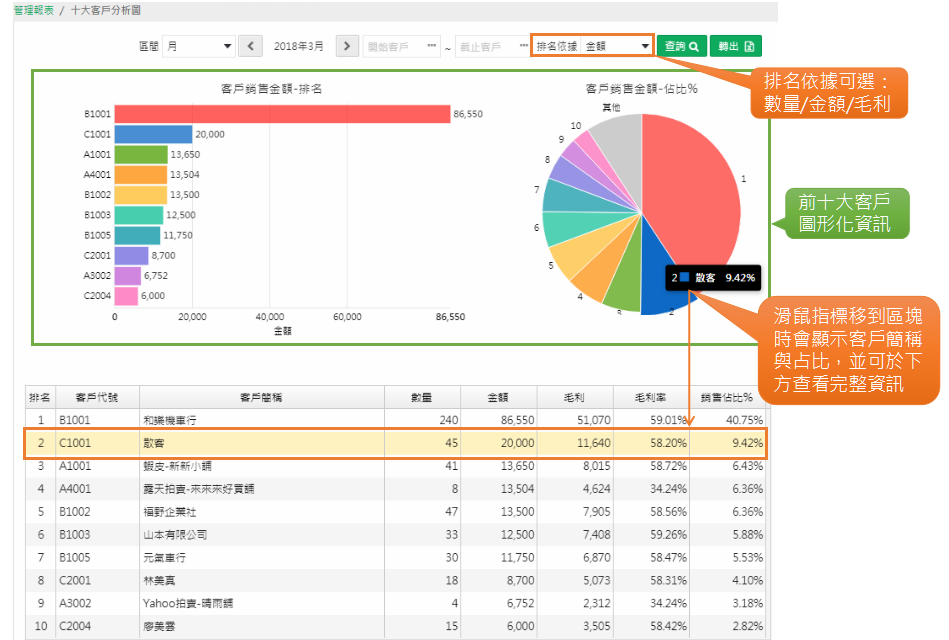Click the next month arrow button

click(348, 46)
